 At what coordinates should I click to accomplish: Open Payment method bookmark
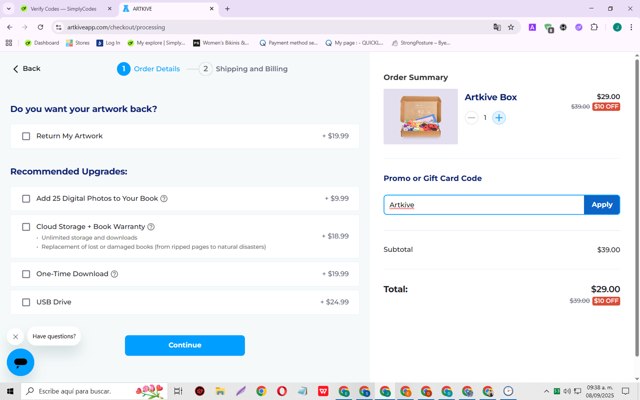288,43
